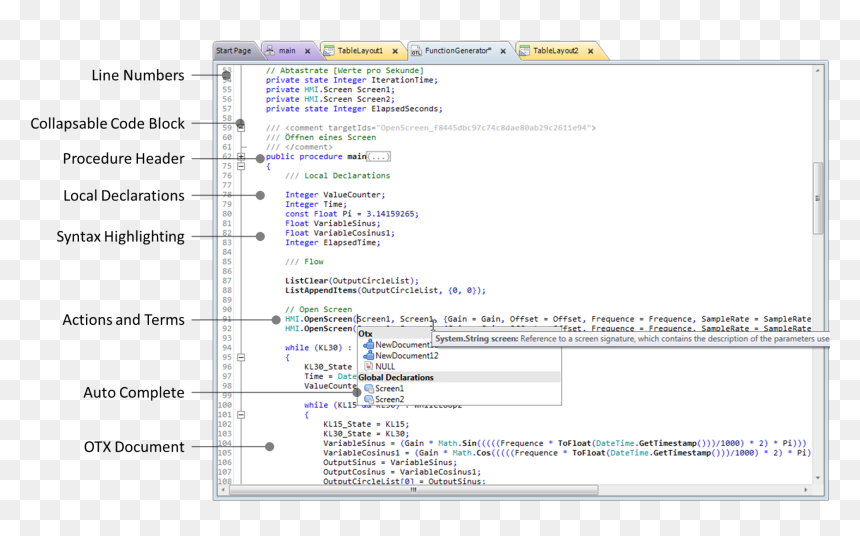Click the TableLayout1 tab's layout icon
860x536 pixels.
[329, 50]
